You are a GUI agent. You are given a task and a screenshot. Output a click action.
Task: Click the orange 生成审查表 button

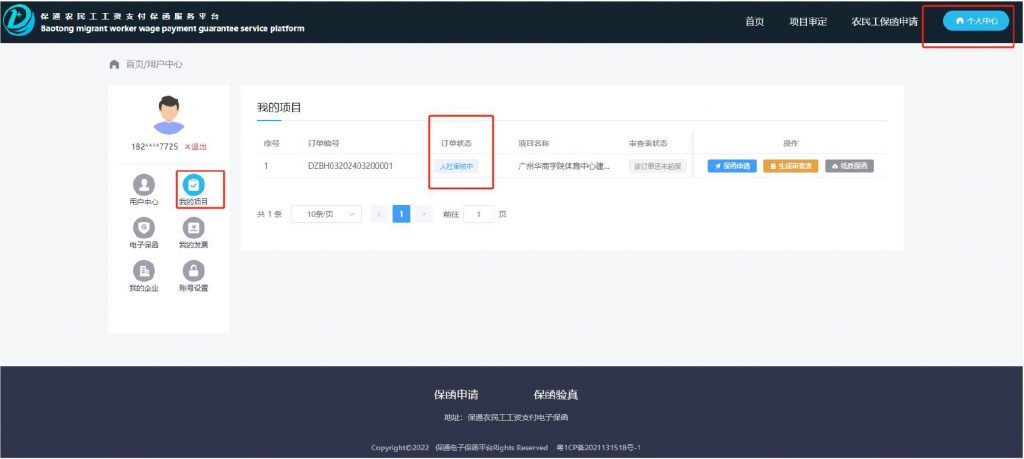coord(789,166)
